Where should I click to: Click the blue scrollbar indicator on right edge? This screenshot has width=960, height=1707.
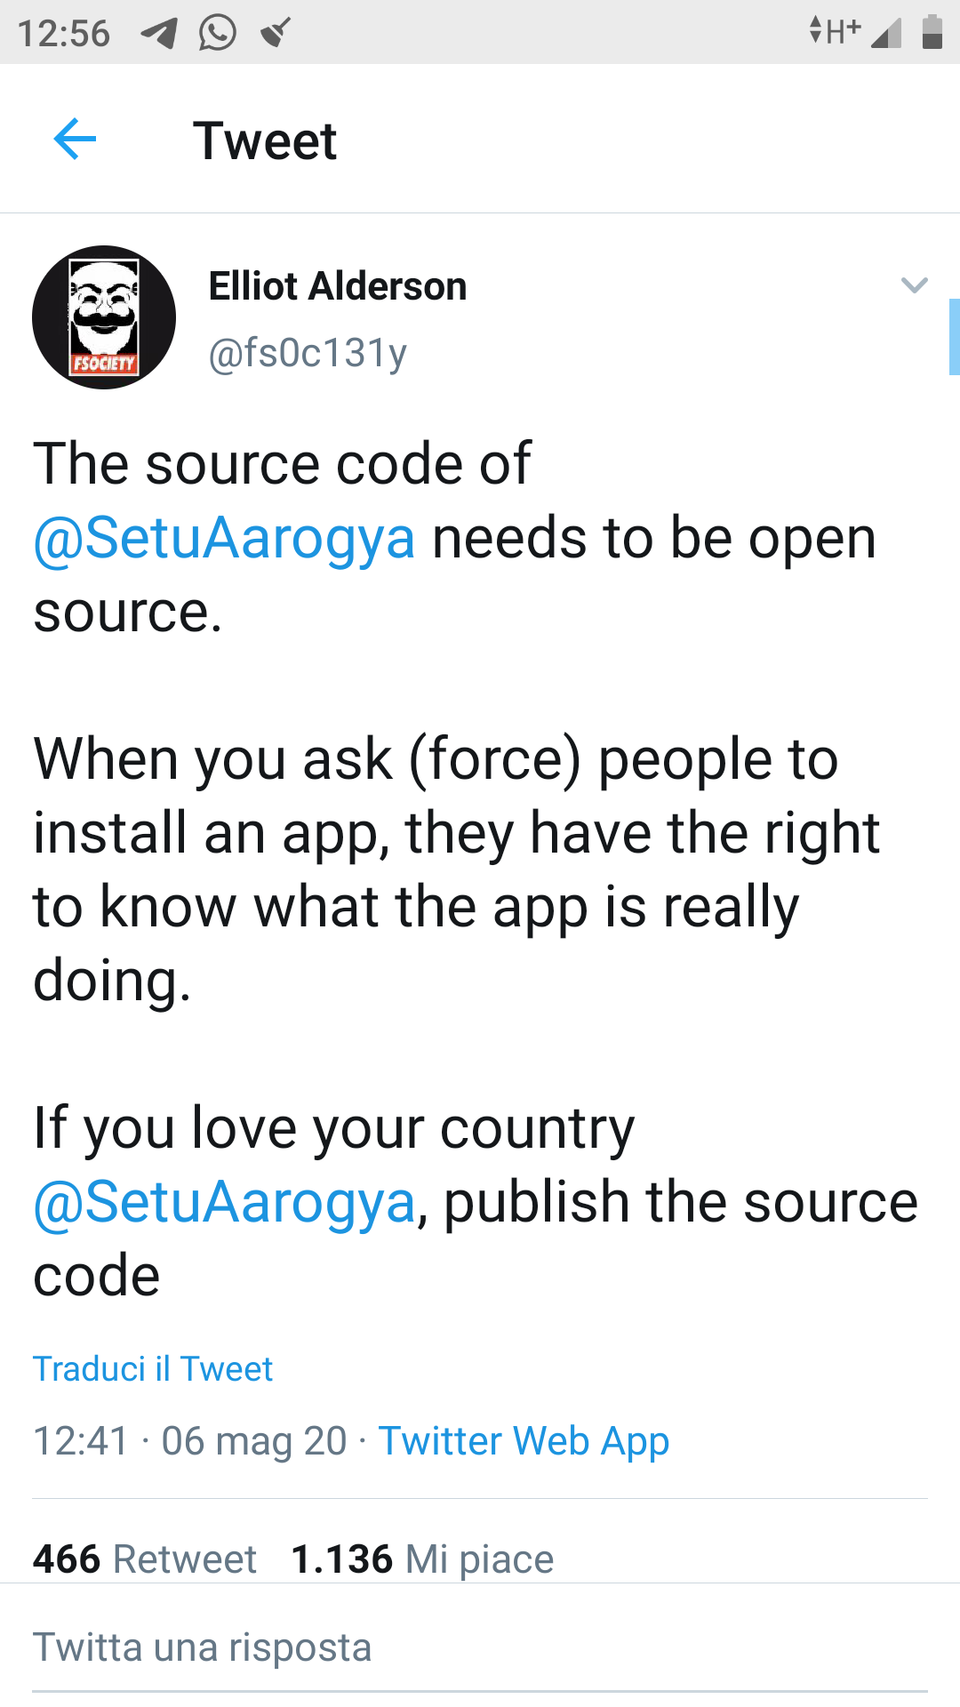pyautogui.click(x=954, y=336)
